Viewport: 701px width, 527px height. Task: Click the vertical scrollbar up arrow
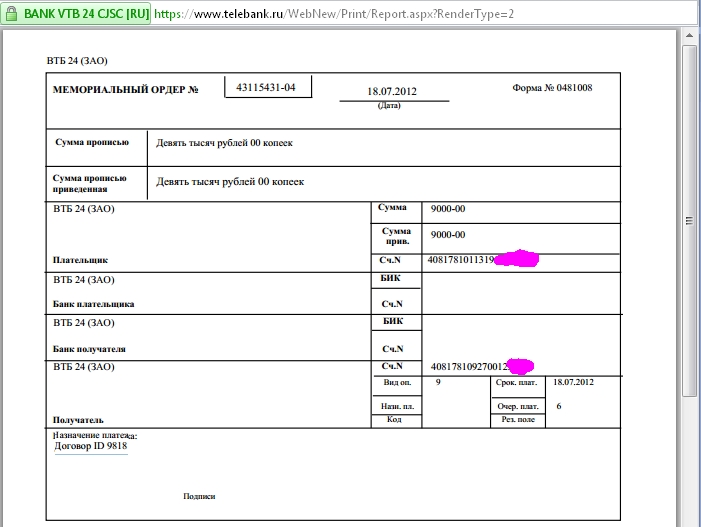(x=690, y=36)
